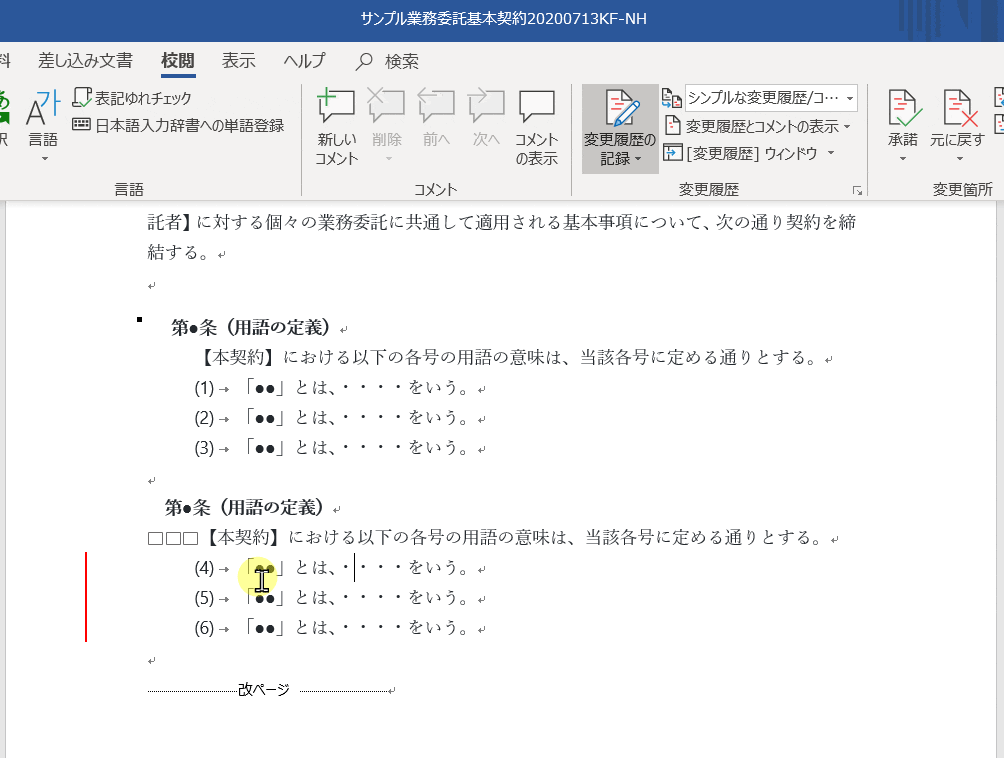Click the 削除 comment delete icon
This screenshot has width=1004, height=758.
pyautogui.click(x=386, y=106)
